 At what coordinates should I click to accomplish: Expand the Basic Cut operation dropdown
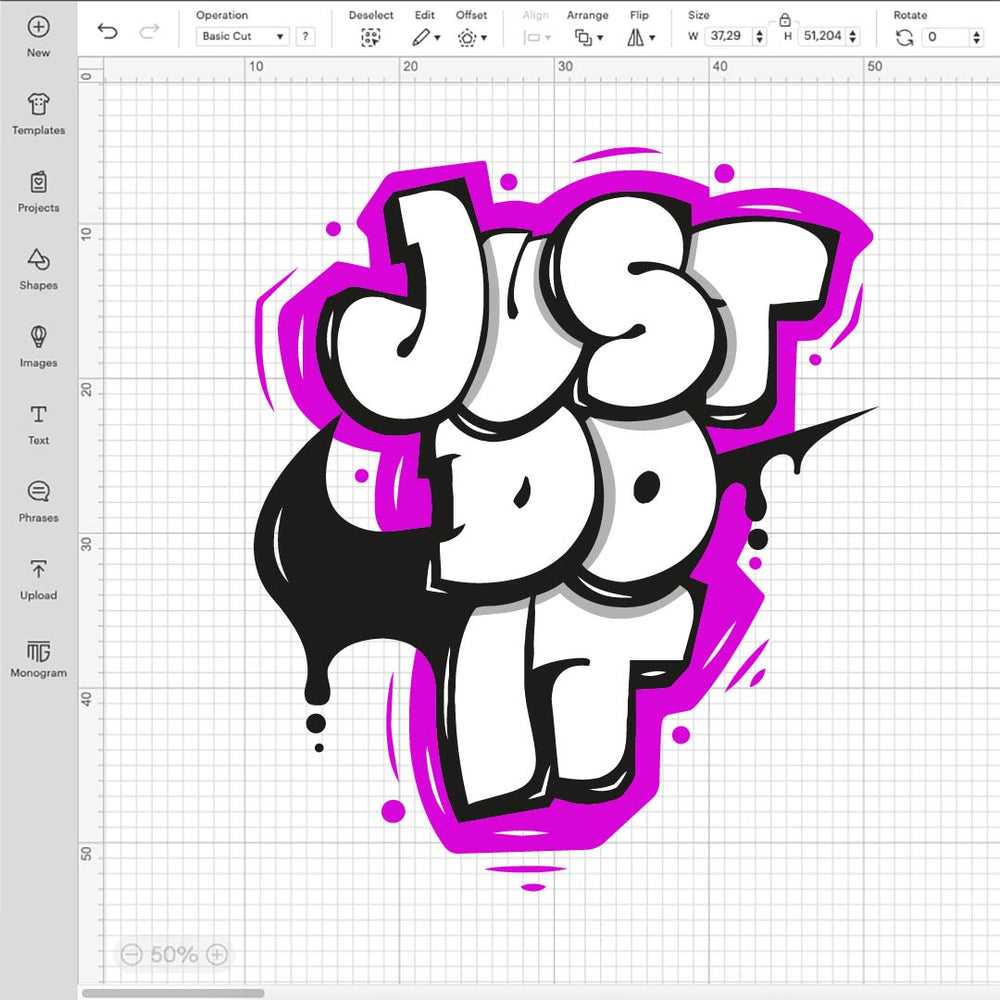[x=243, y=37]
